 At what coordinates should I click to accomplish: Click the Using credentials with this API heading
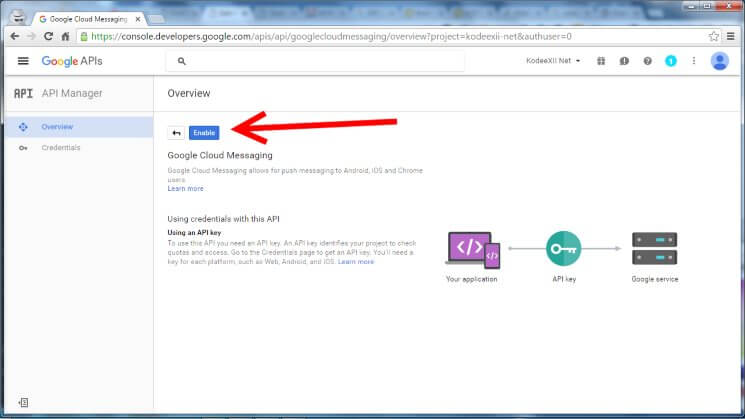pyautogui.click(x=223, y=219)
